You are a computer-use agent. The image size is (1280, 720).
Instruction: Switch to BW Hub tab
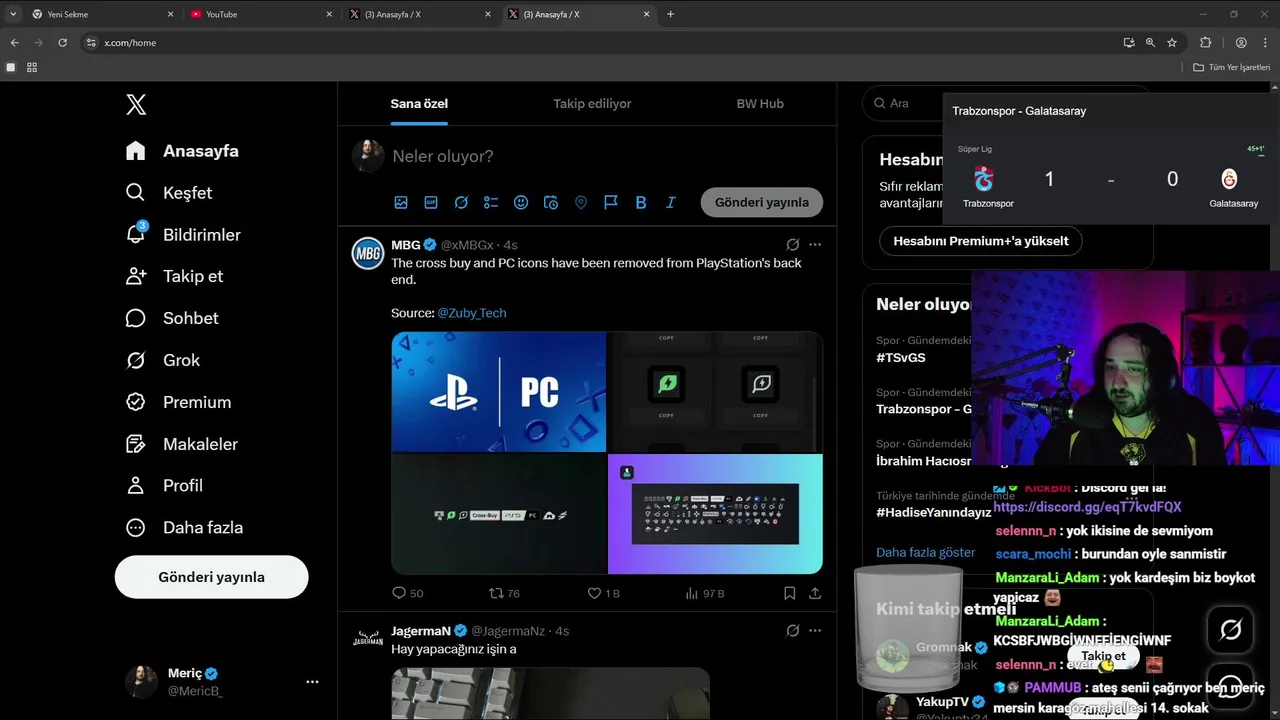760,103
